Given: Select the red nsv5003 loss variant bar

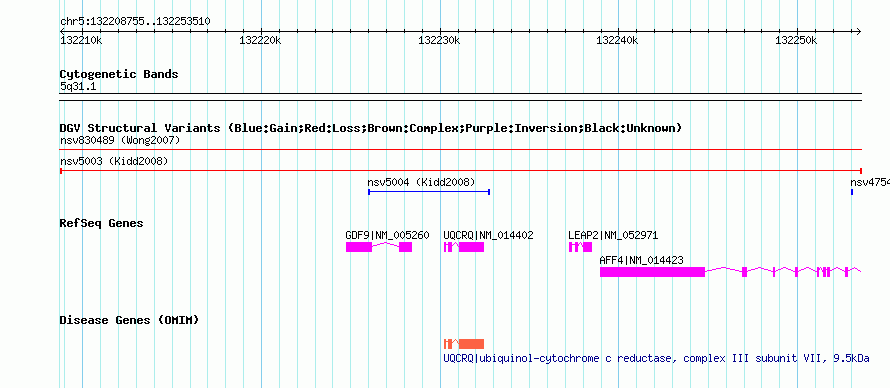Looking at the screenshot, I should coord(461,171).
